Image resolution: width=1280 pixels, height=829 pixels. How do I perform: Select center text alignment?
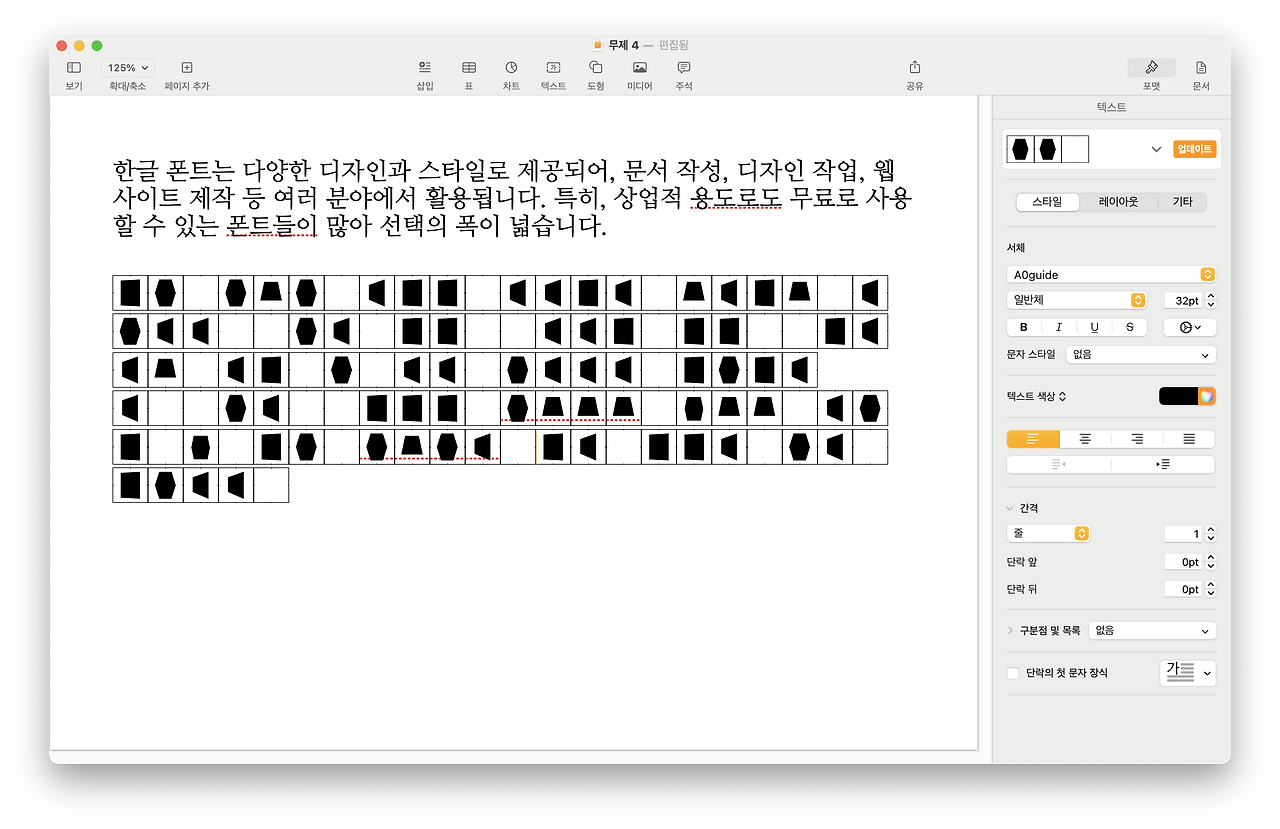point(1084,438)
